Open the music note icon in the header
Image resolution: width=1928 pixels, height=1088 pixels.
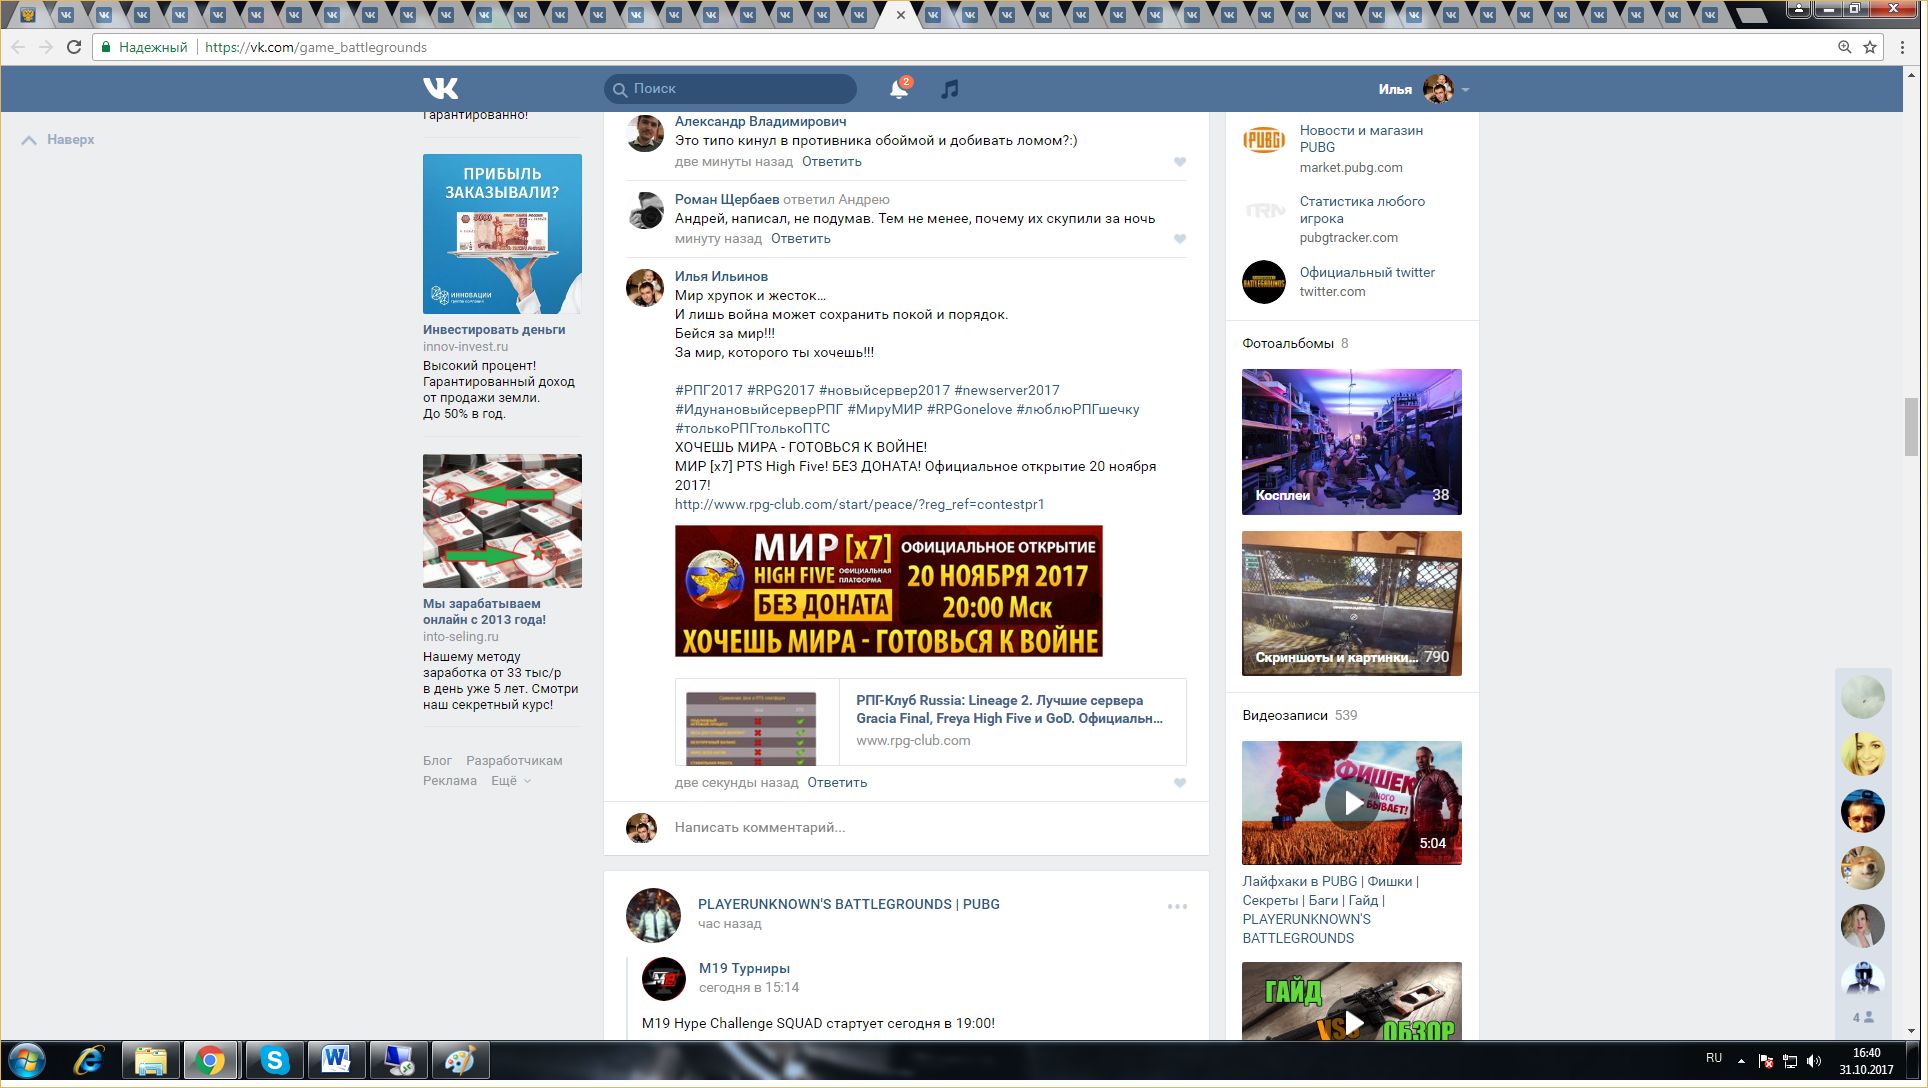click(x=950, y=89)
